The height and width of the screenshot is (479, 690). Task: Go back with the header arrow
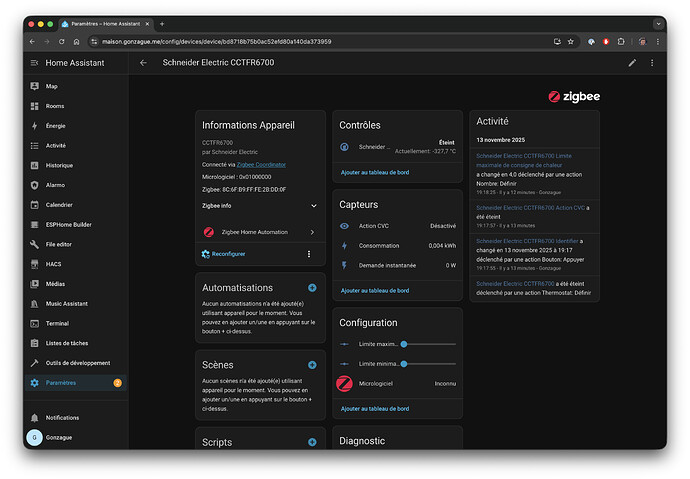click(x=143, y=63)
